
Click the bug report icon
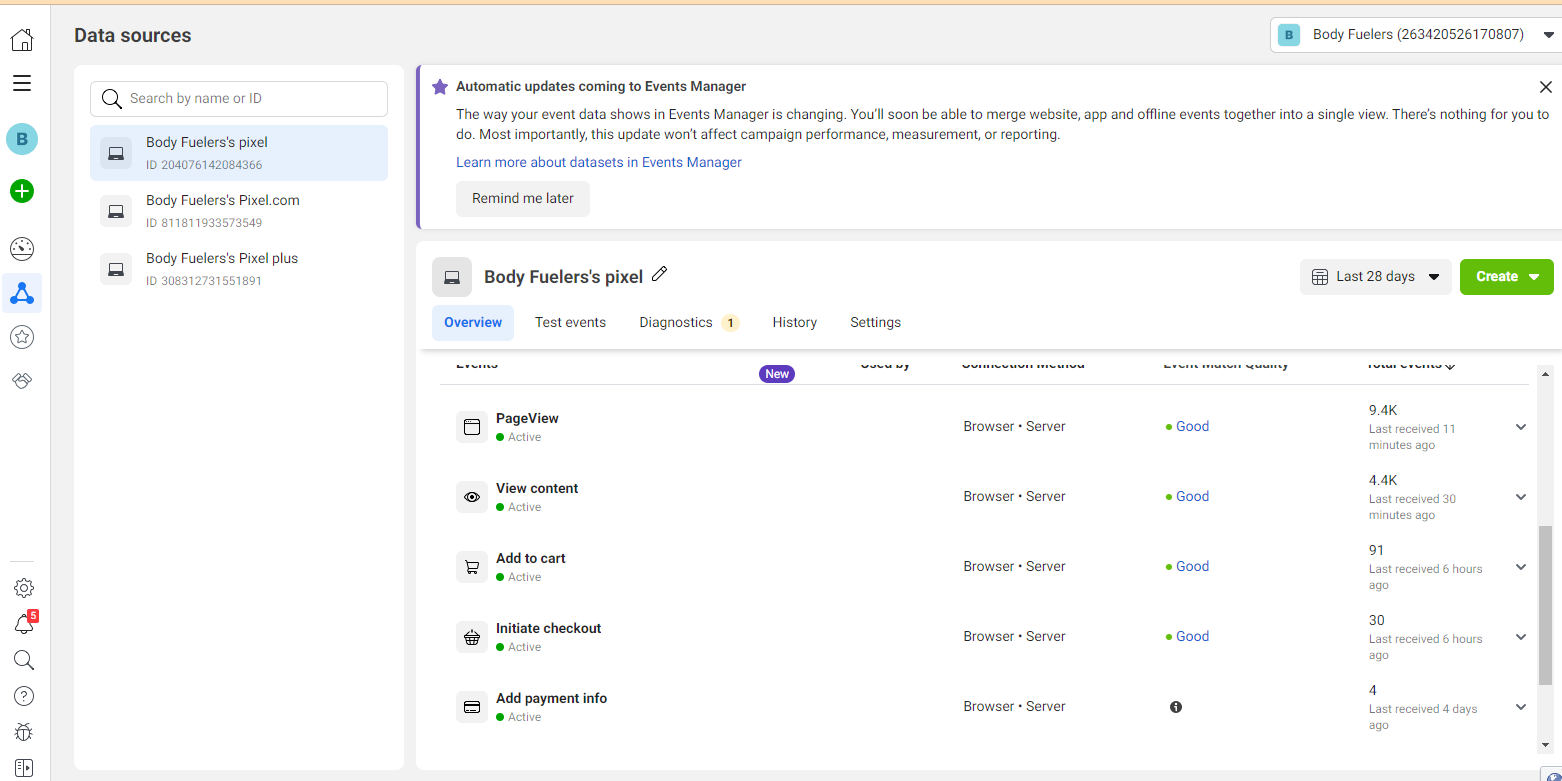(x=24, y=732)
